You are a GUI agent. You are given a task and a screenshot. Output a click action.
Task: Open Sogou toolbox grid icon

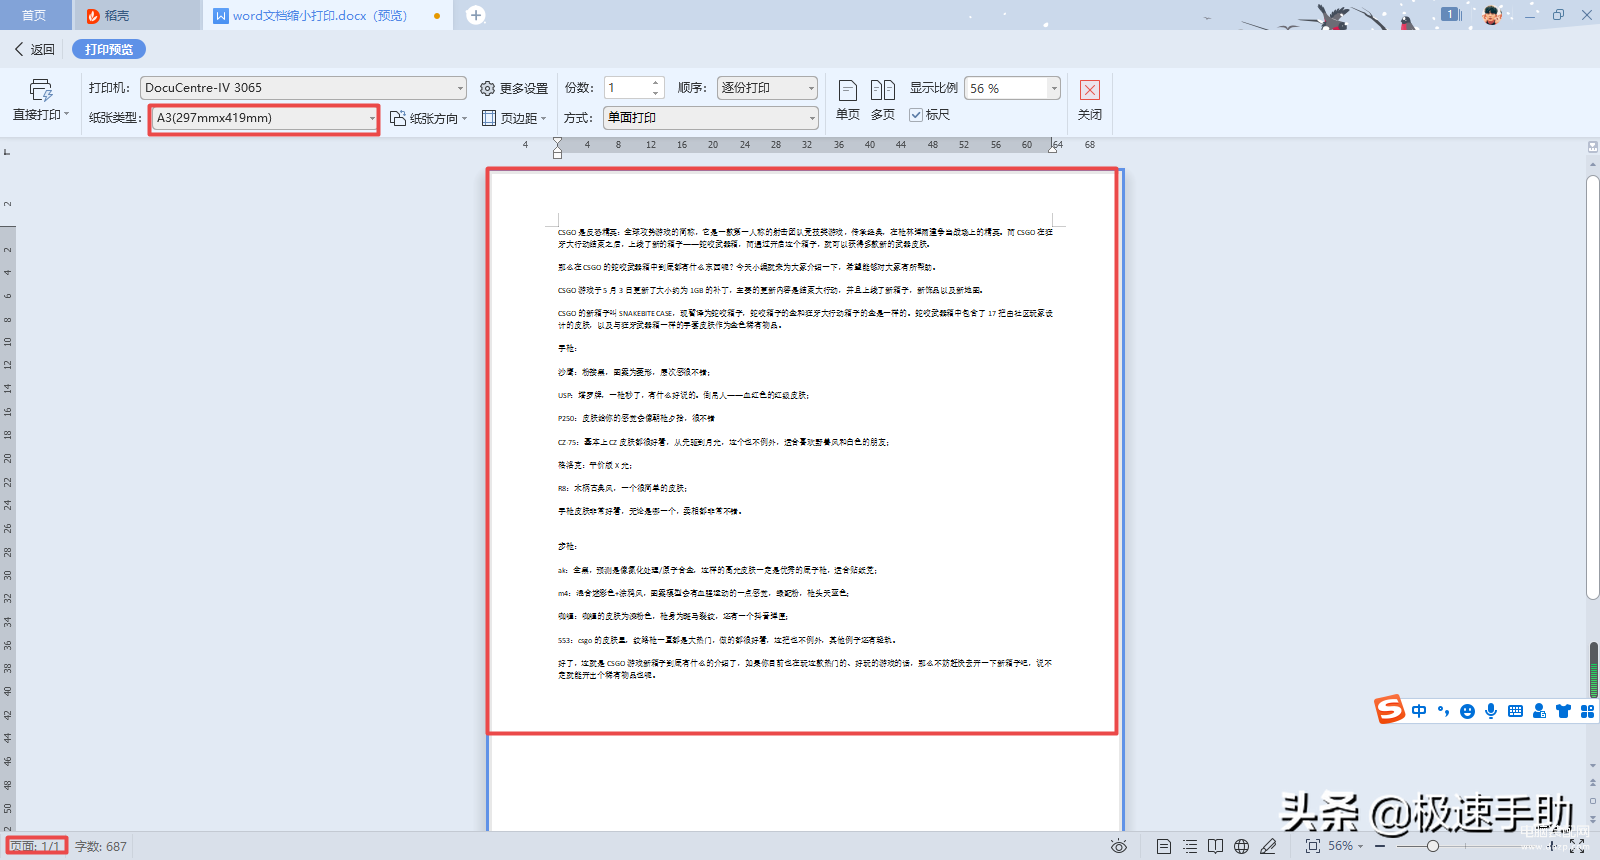click(1587, 711)
